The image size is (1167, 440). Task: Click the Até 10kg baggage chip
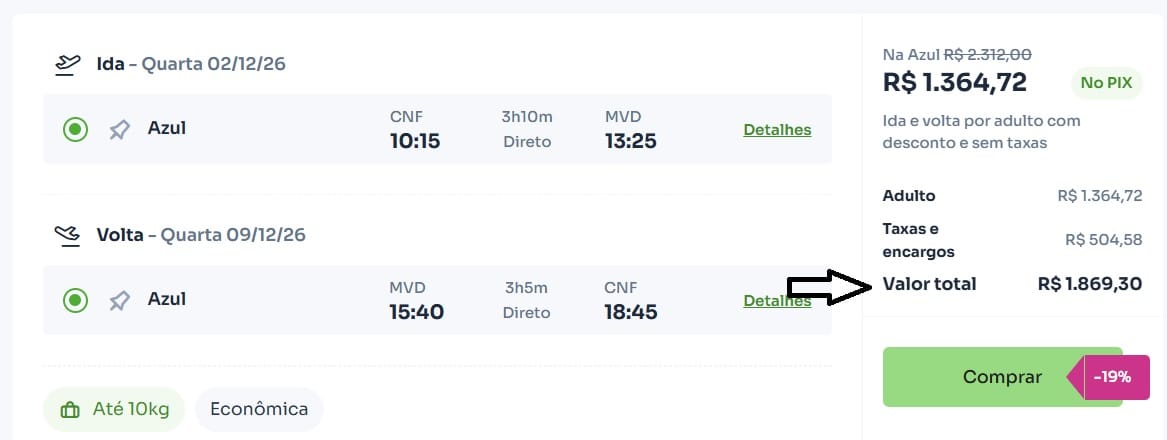(x=114, y=409)
